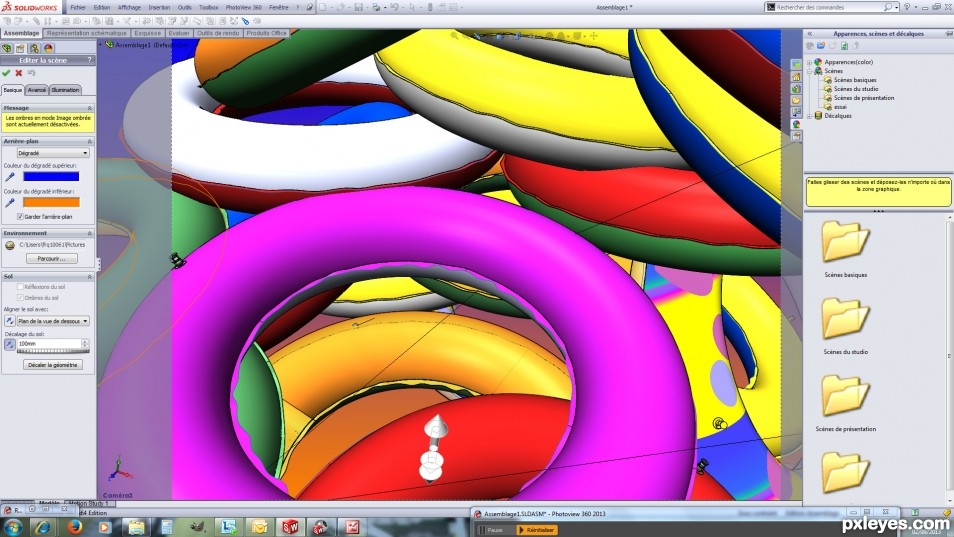Collapse the task pane with double chevron
The width and height of the screenshot is (954, 537).
click(810, 33)
